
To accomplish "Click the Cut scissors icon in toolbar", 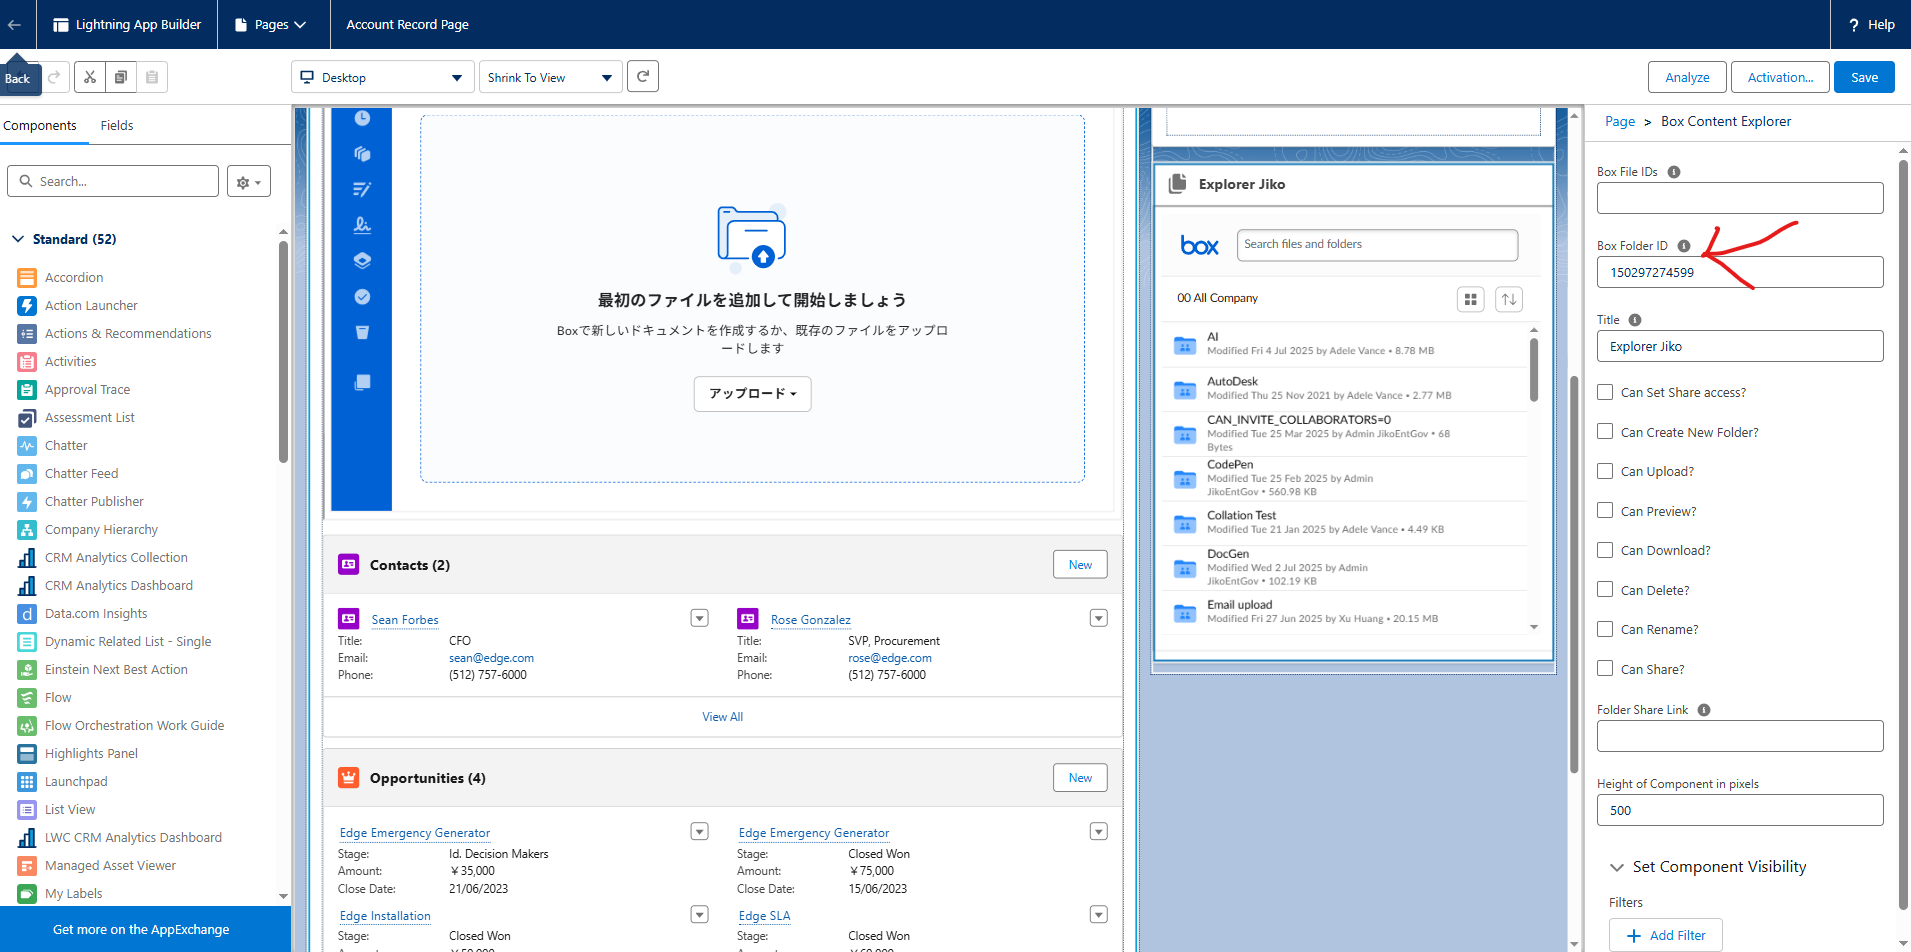I will (90, 77).
